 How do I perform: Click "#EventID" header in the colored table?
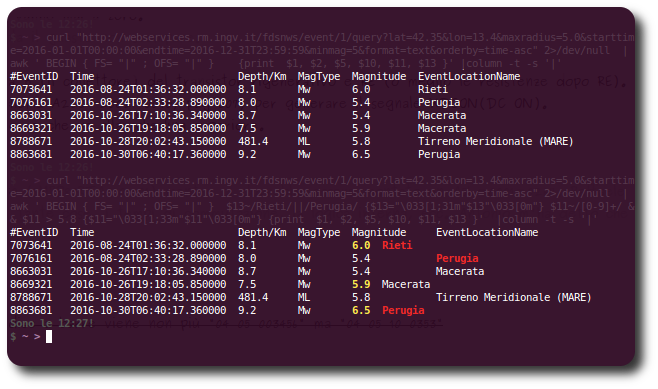click(x=34, y=232)
